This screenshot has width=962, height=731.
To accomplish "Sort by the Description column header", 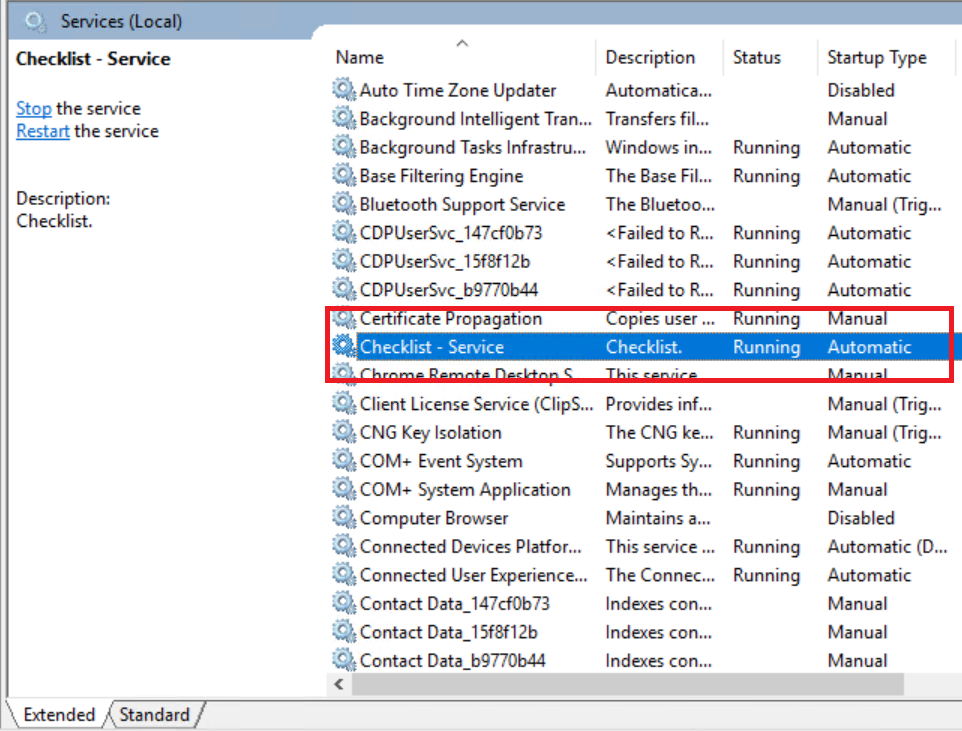I will [x=650, y=58].
